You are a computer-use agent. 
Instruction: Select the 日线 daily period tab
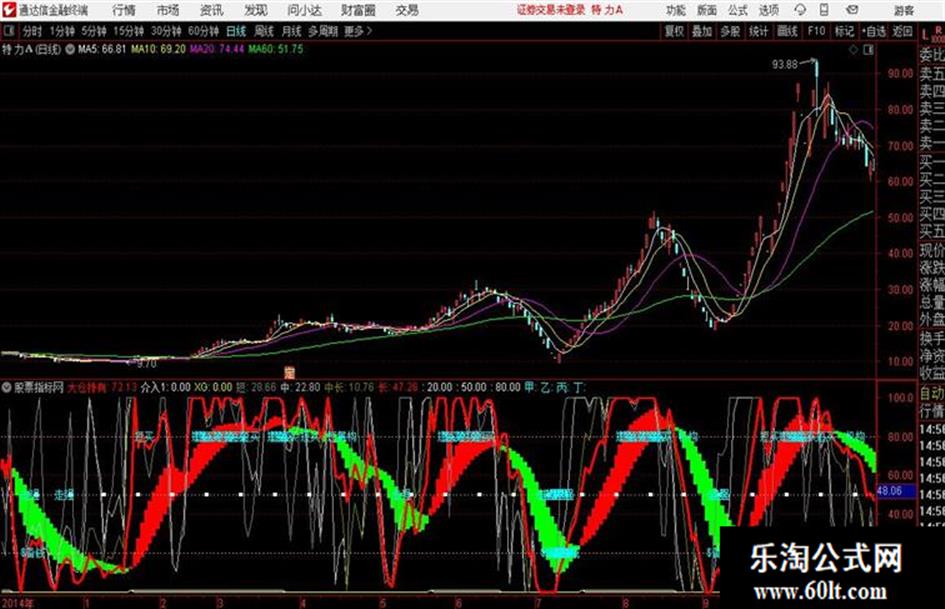tap(236, 31)
